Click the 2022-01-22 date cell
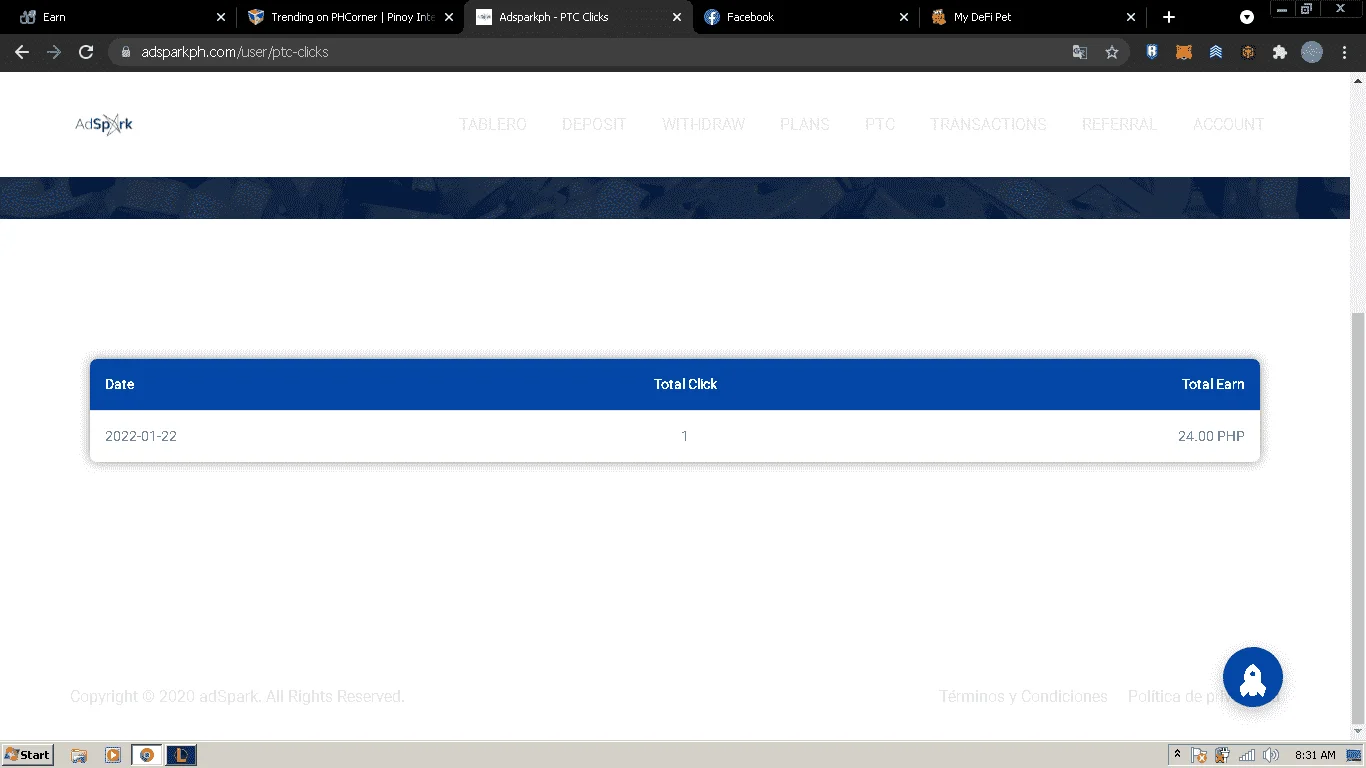This screenshot has width=1366, height=768. coord(141,436)
